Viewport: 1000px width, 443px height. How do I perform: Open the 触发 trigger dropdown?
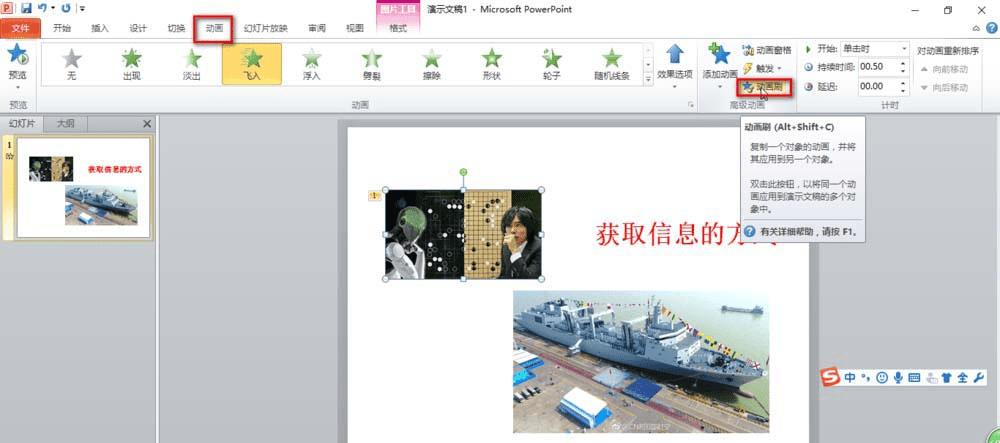762,68
